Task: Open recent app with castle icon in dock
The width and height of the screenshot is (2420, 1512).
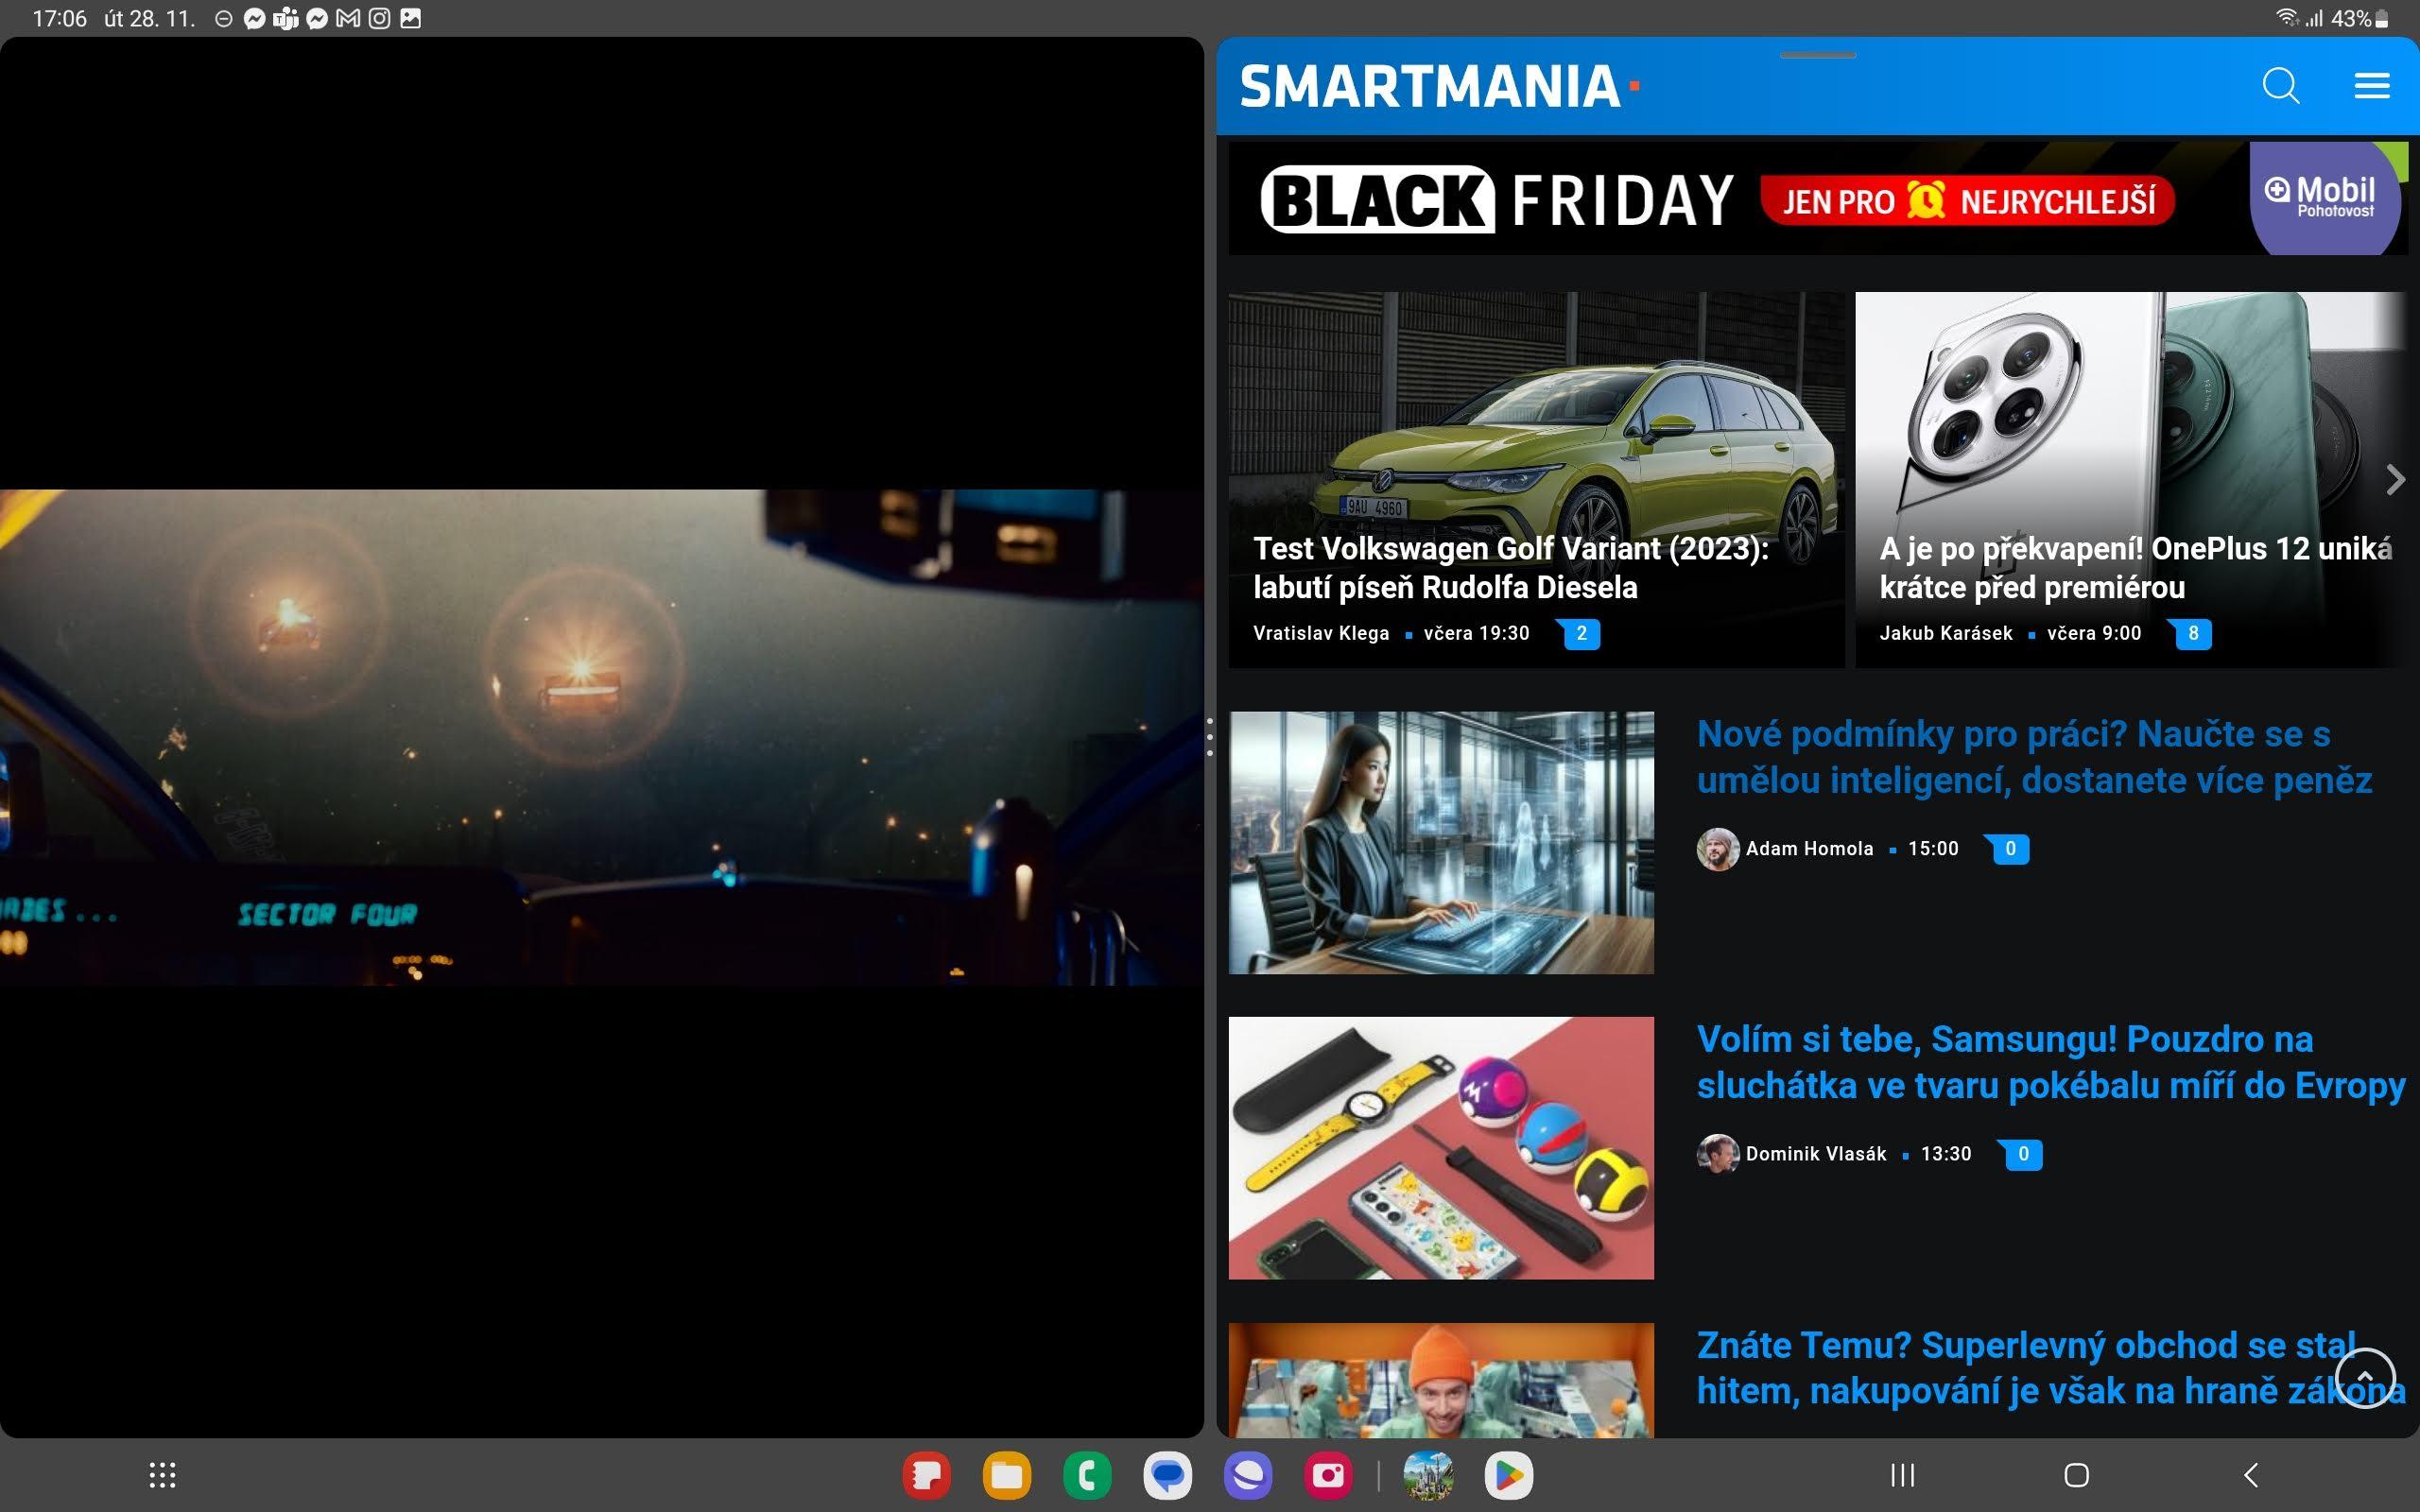Action: pos(1428,1475)
